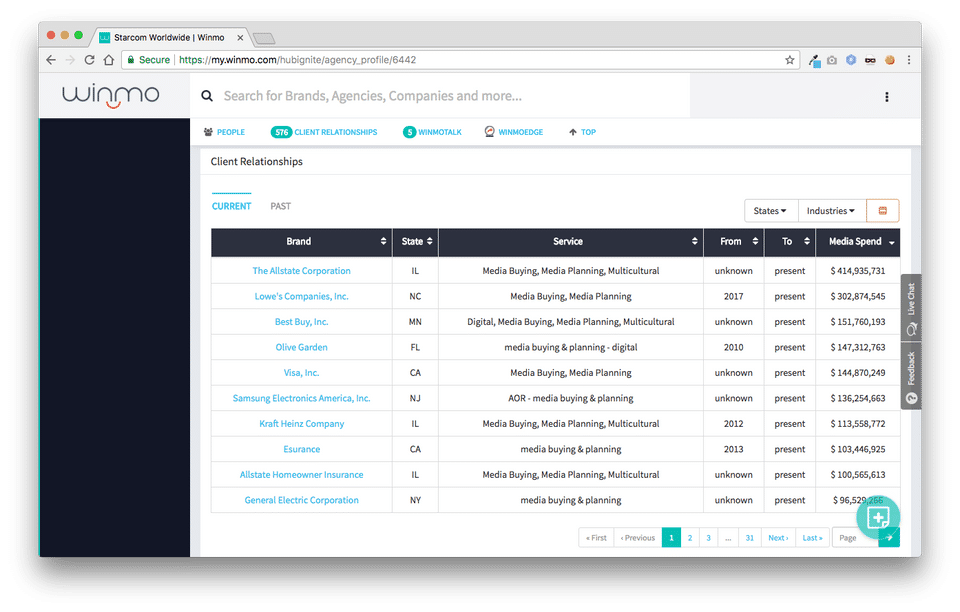Image resolution: width=960 pixels, height=612 pixels.
Task: Click the orange calendar filter icon
Action: tap(883, 211)
